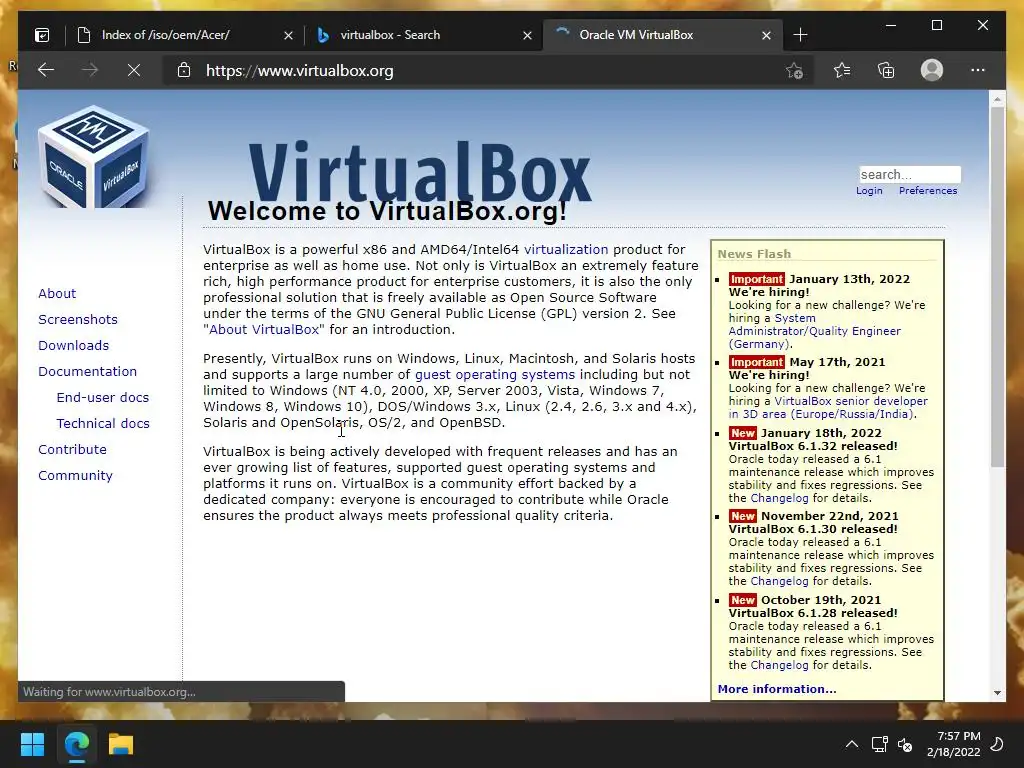Add this page to favorites star icon
Screen dimensions: 1024x768
pos(794,71)
